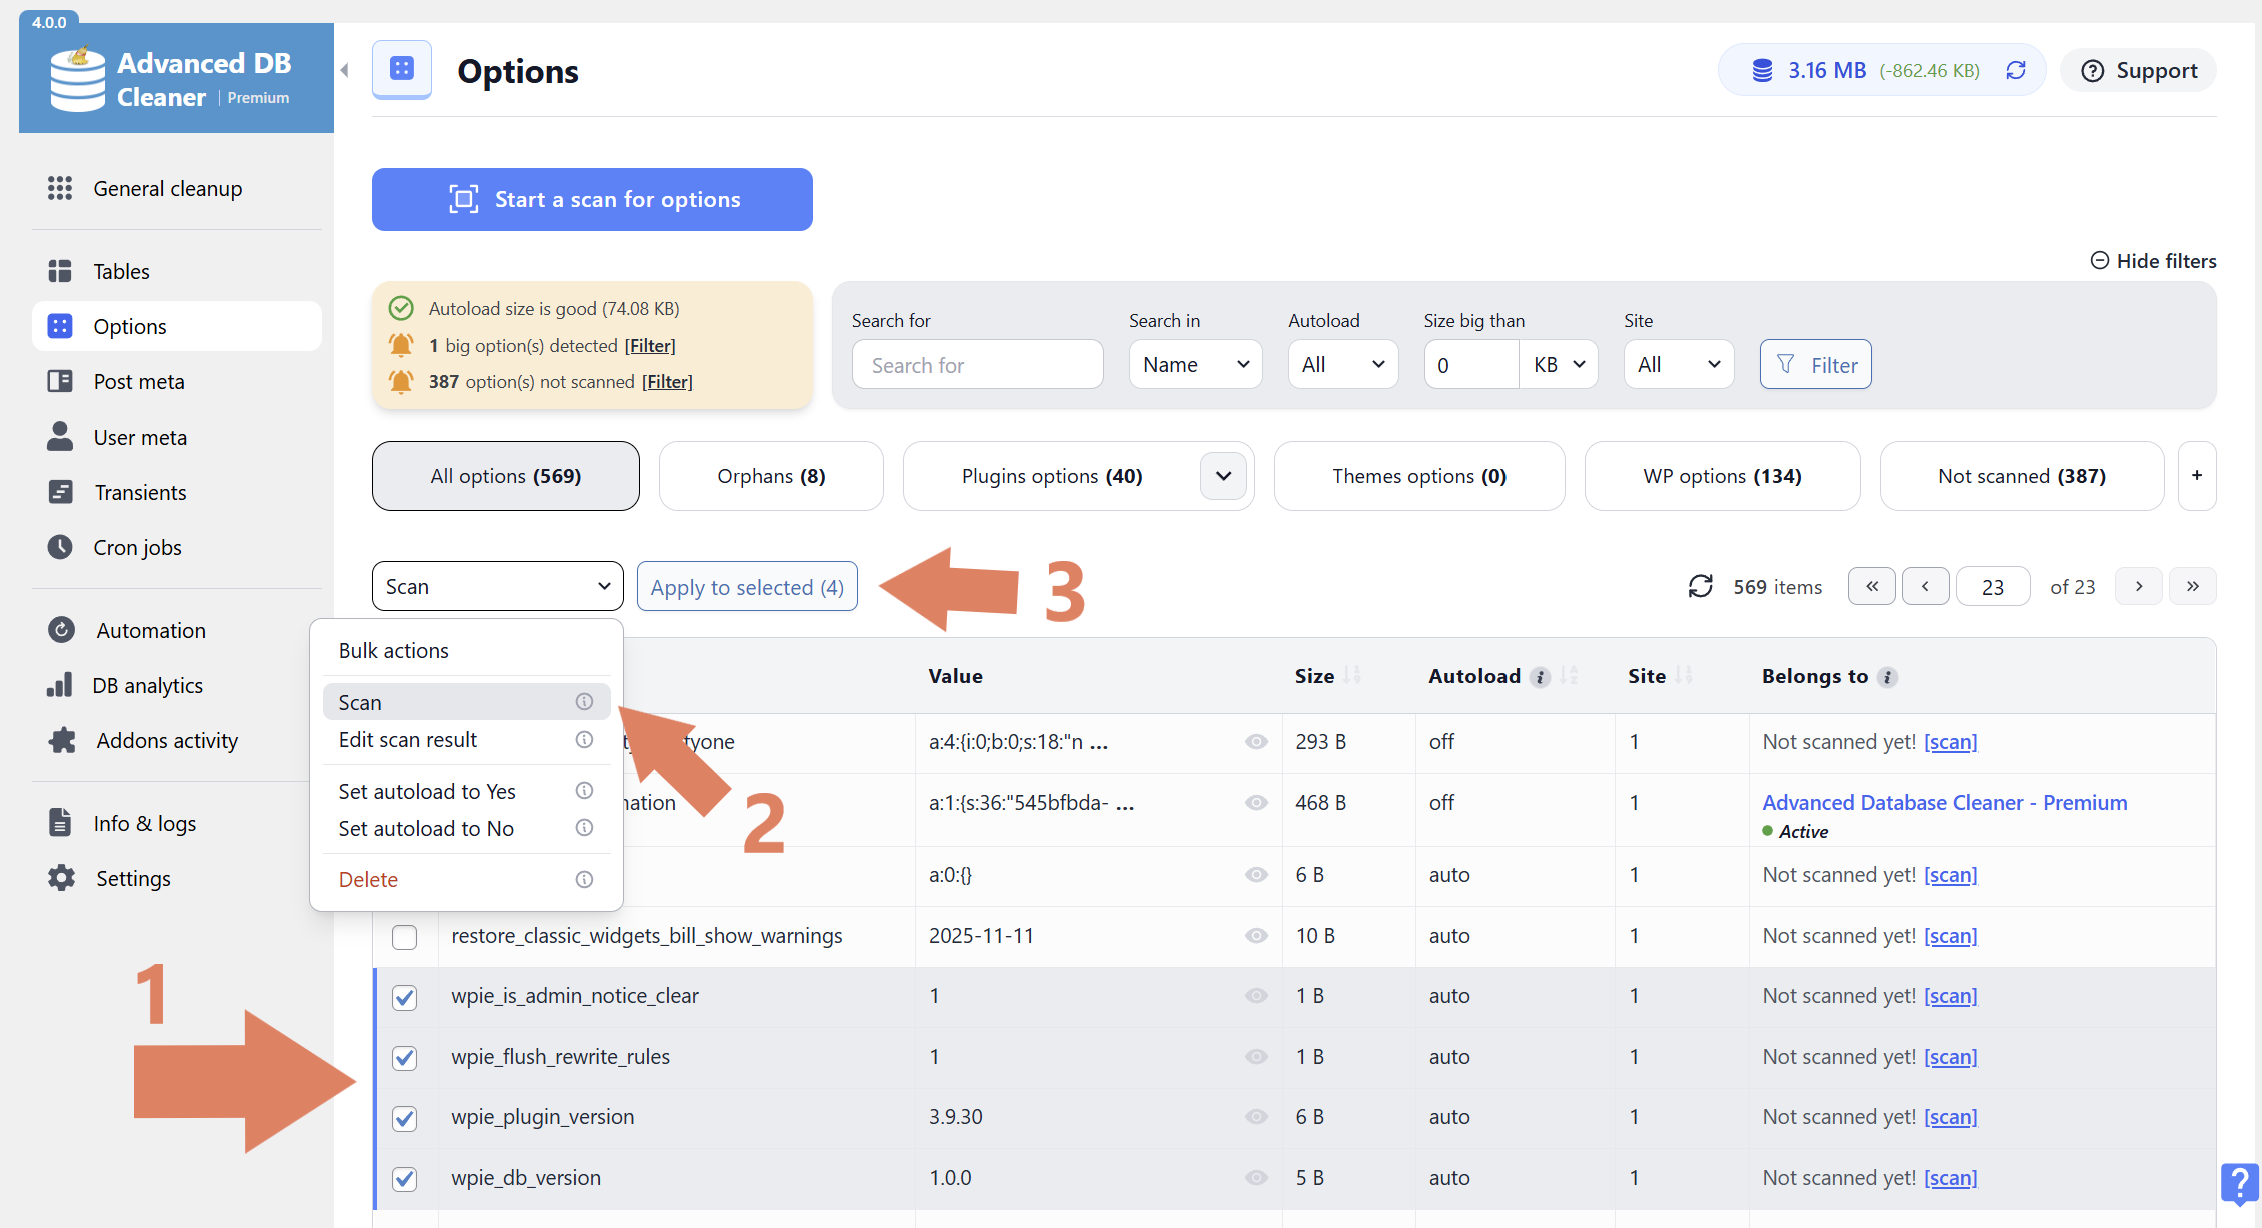Image resolution: width=2262 pixels, height=1228 pixels.
Task: Switch to the Orphans (8) tab
Action: click(771, 476)
